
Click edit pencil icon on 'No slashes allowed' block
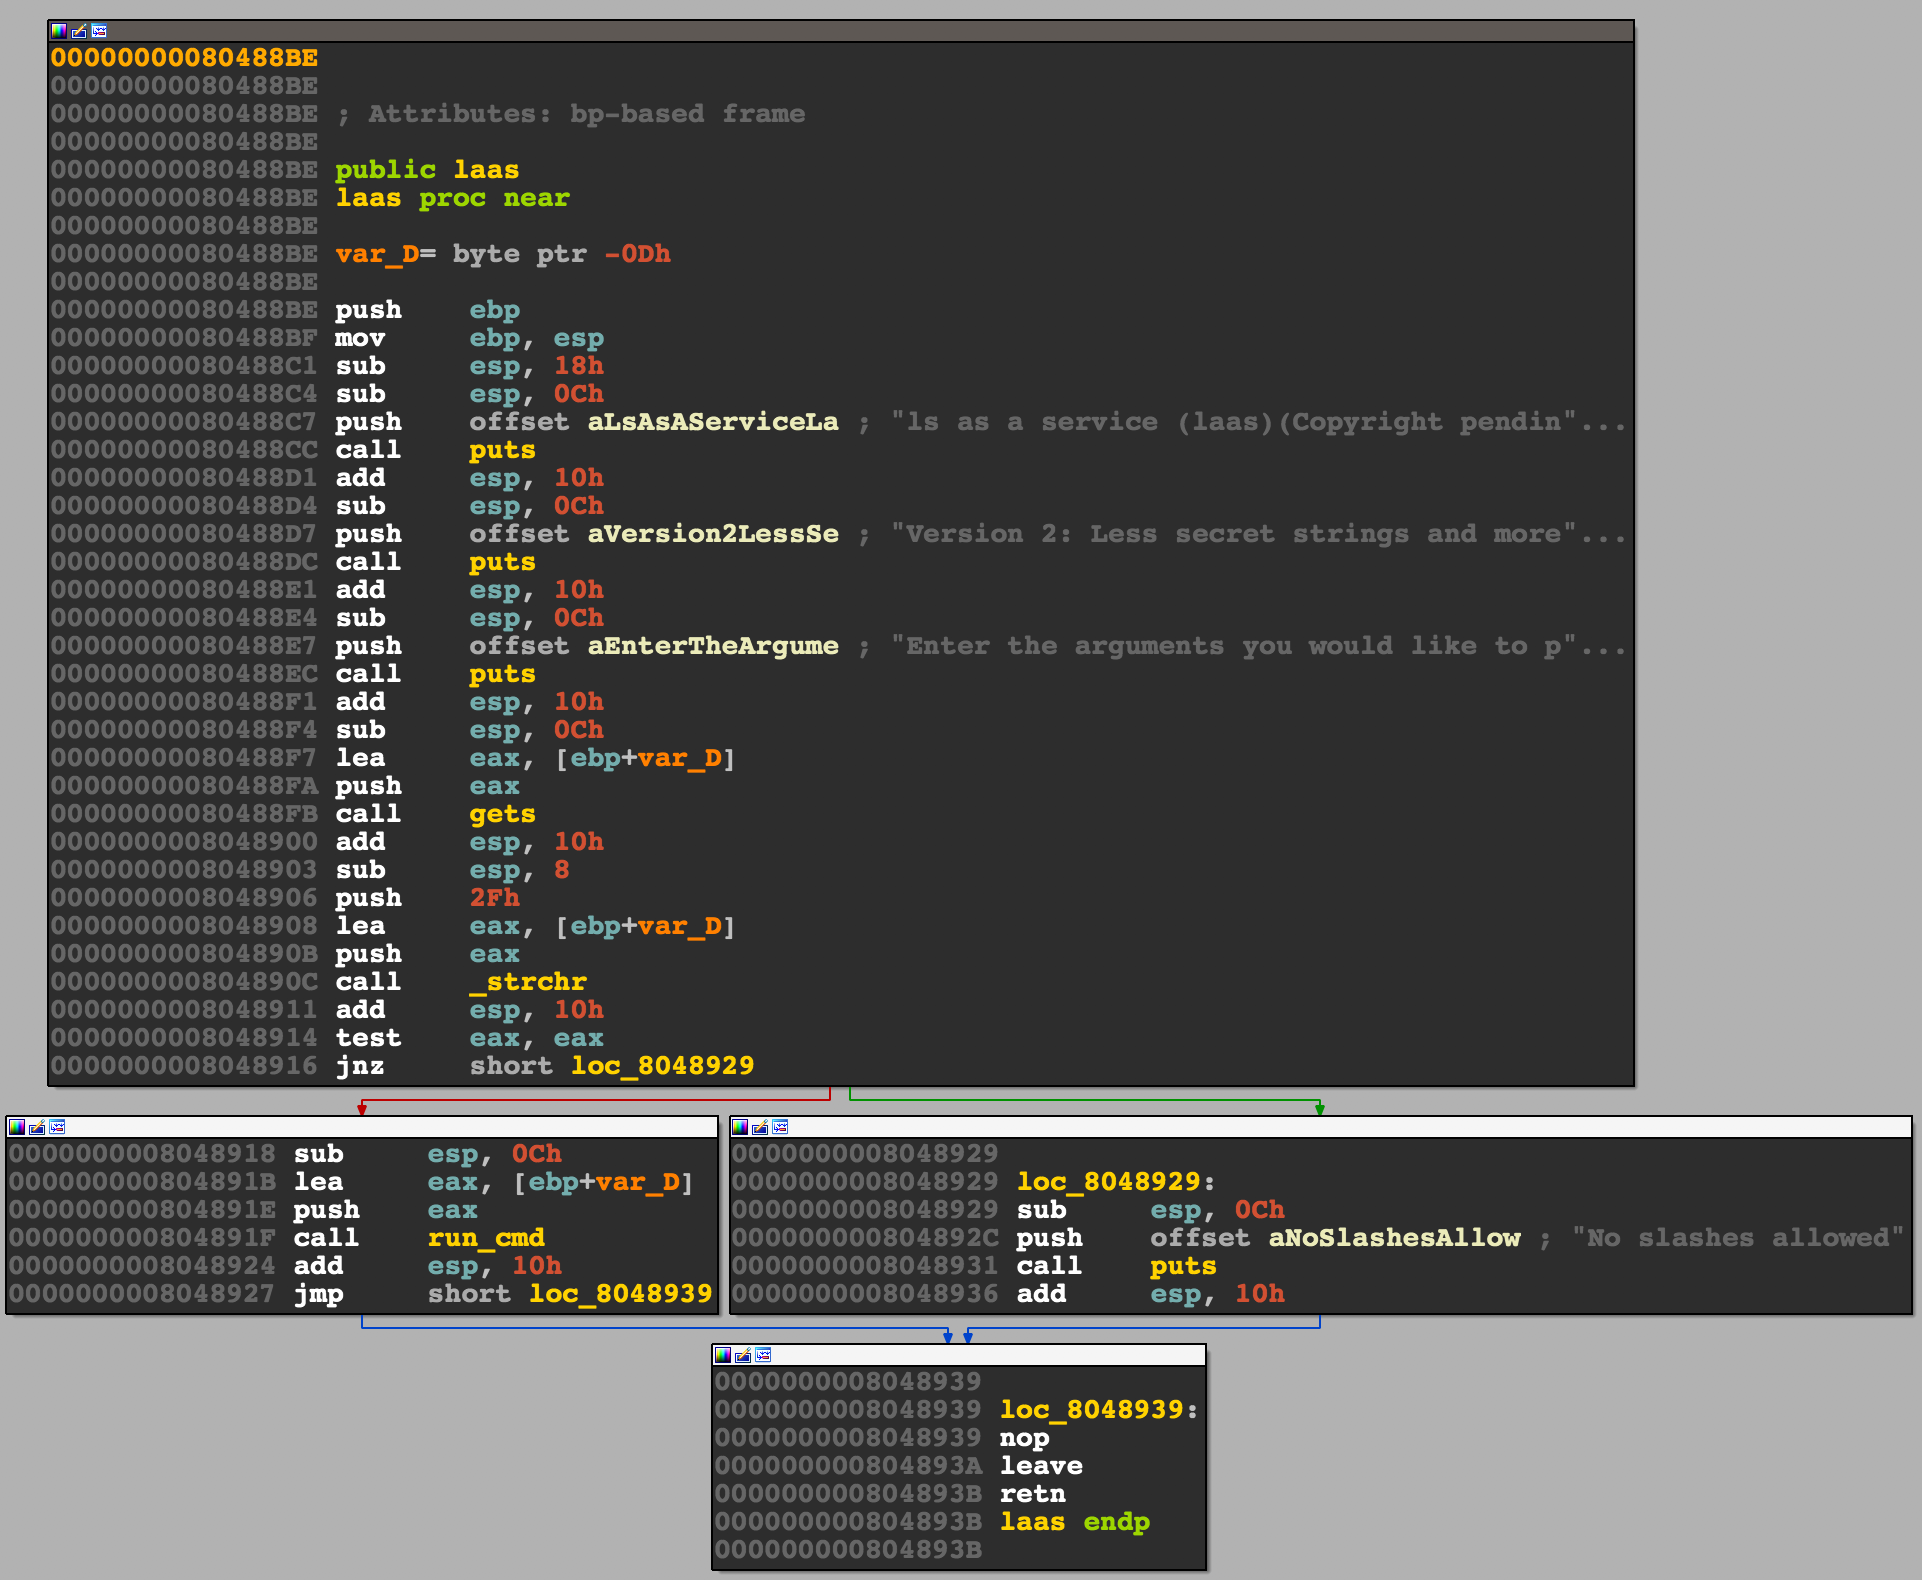760,1127
